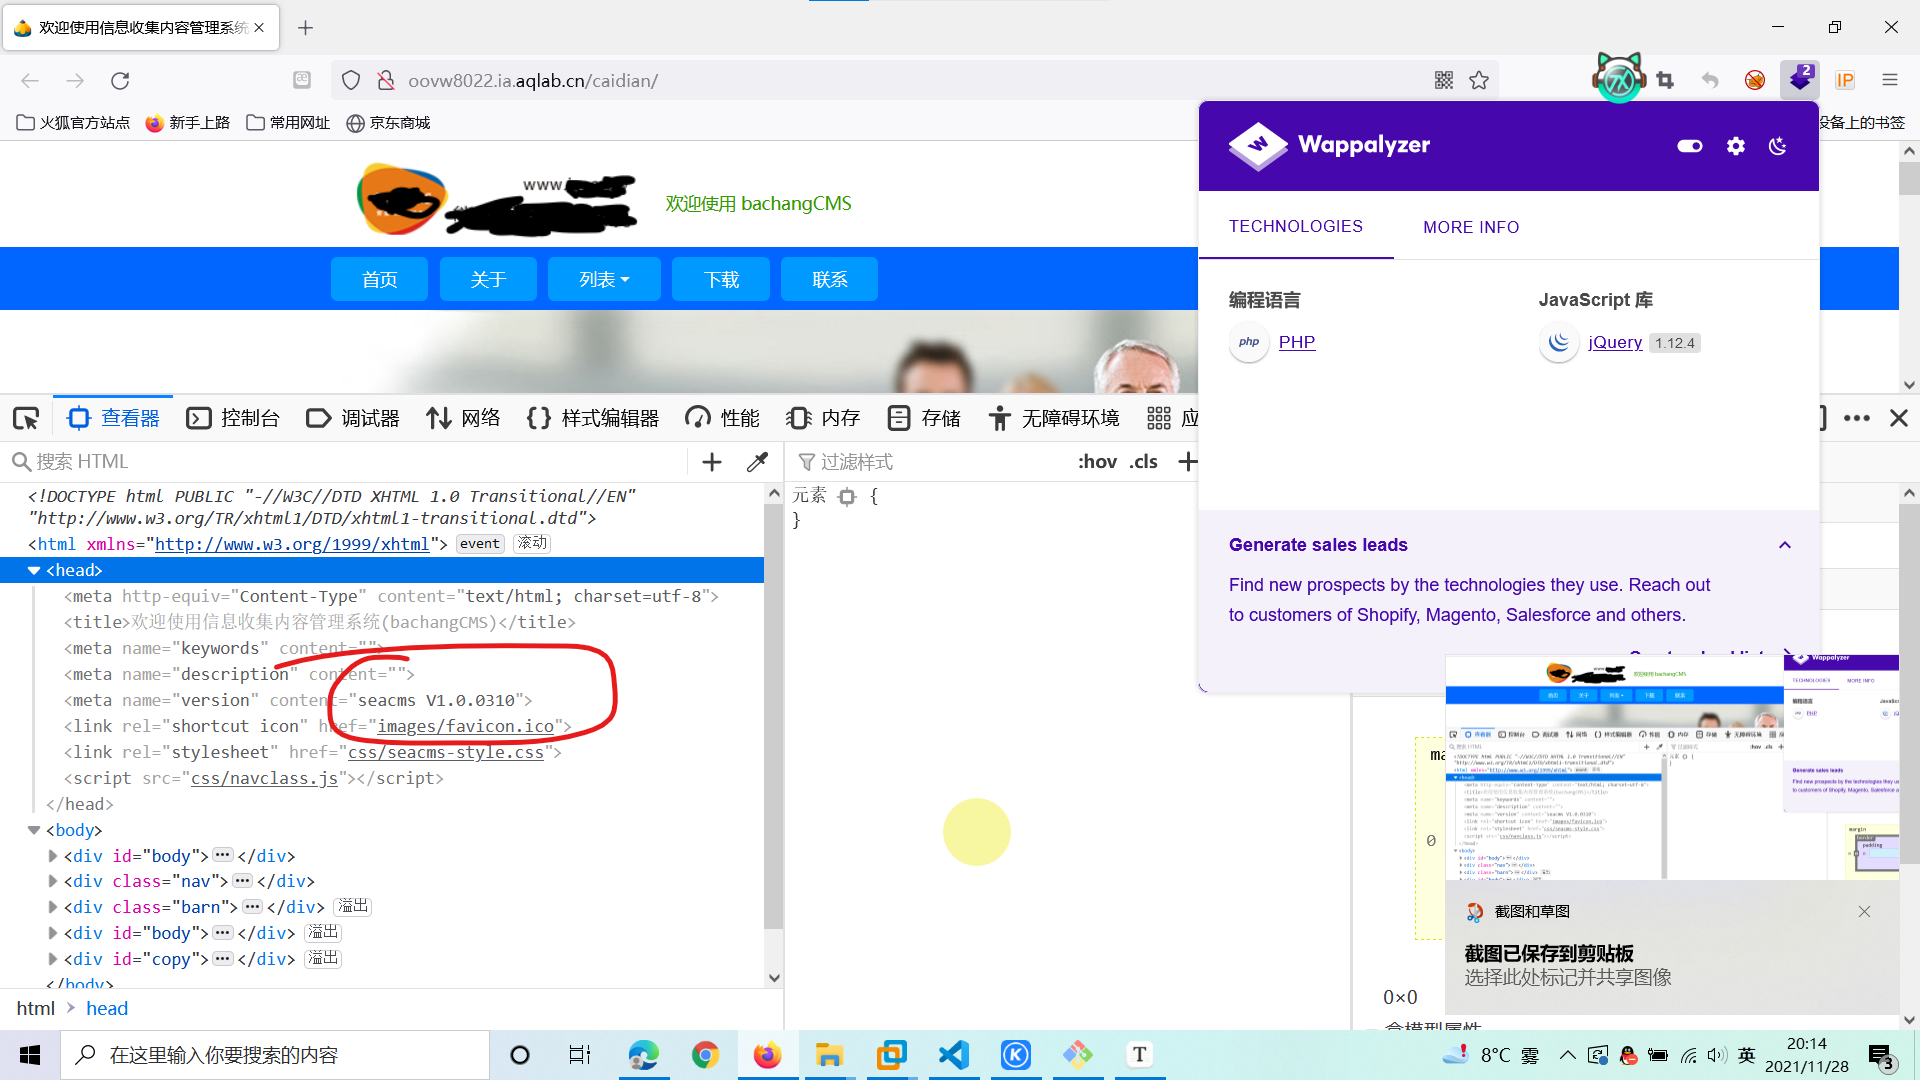1920x1080 pixels.
Task: Open the css/seacms-style.css link
Action: click(x=446, y=752)
